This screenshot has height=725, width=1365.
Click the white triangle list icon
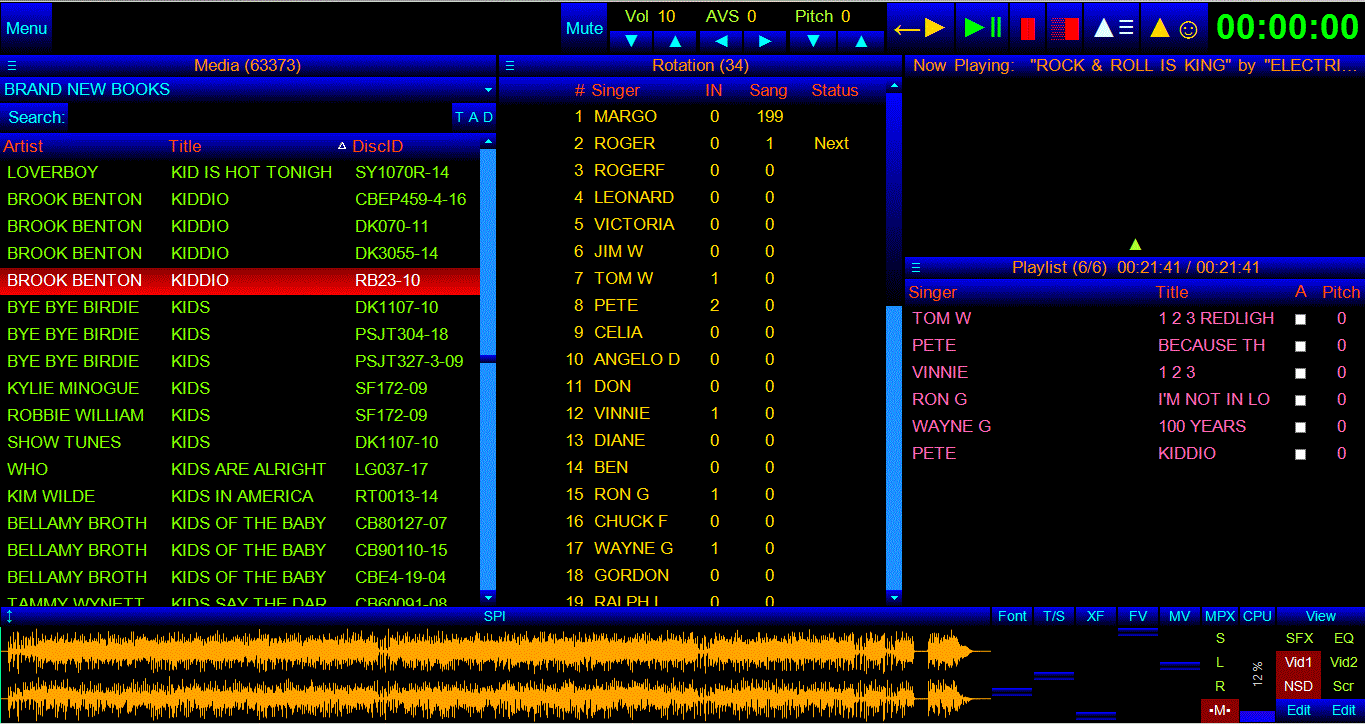[x=1113, y=28]
